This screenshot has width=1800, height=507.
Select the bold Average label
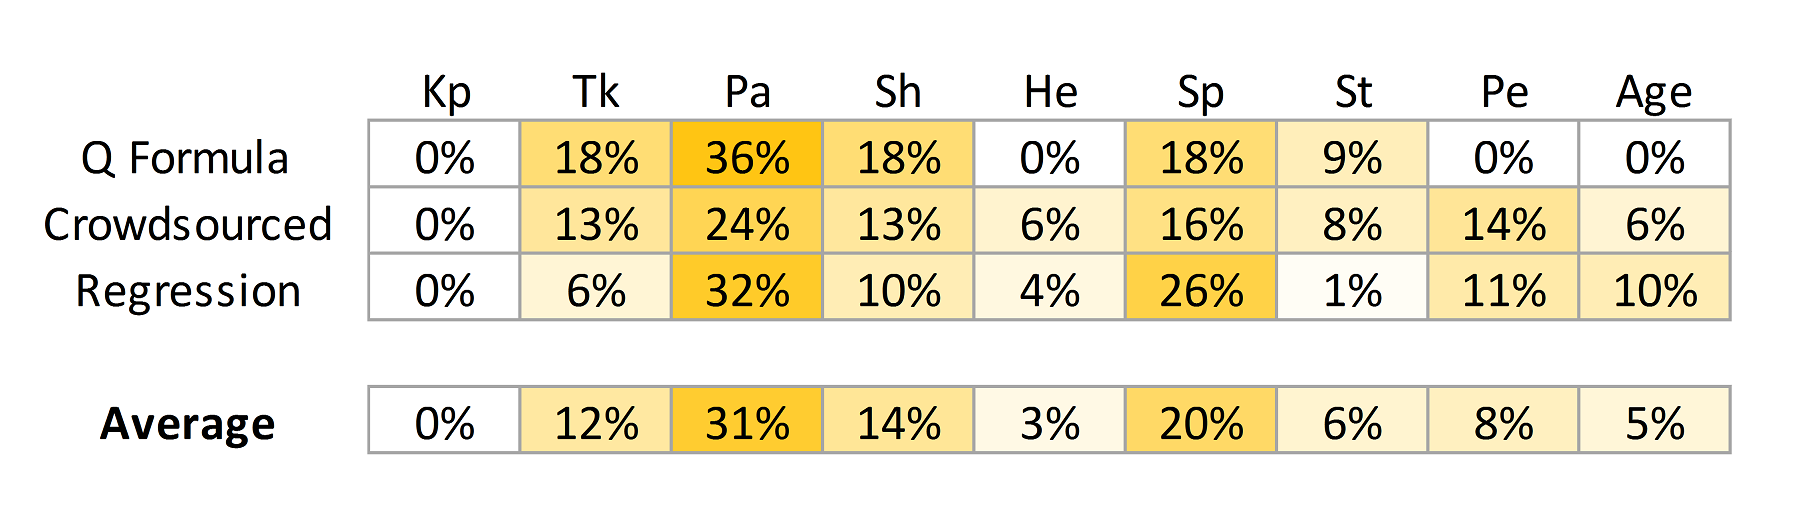[188, 423]
